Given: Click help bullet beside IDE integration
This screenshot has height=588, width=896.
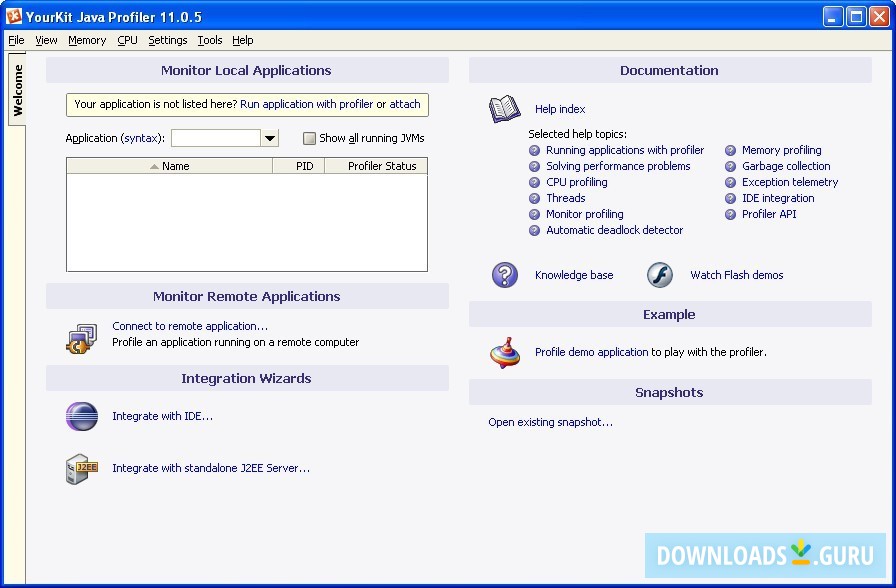Looking at the screenshot, I should pos(730,198).
